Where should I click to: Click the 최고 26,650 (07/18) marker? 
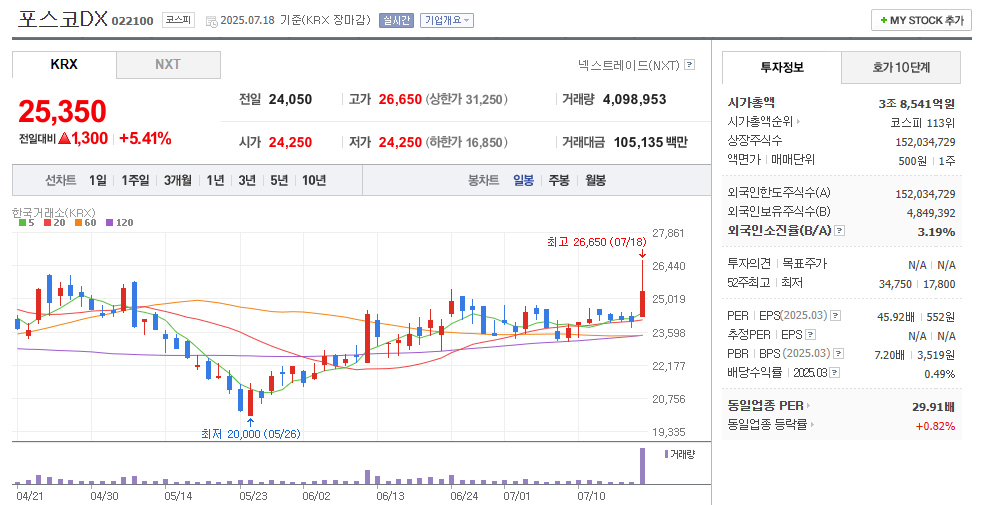point(596,242)
